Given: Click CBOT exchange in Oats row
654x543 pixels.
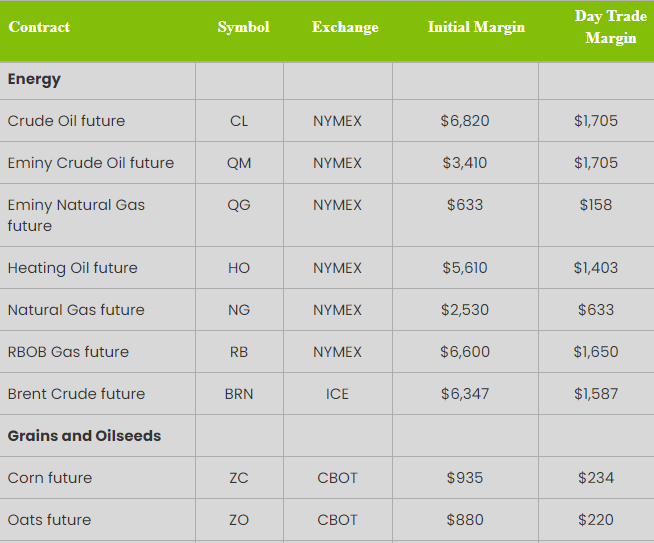Looking at the screenshot, I should pyautogui.click(x=337, y=520).
